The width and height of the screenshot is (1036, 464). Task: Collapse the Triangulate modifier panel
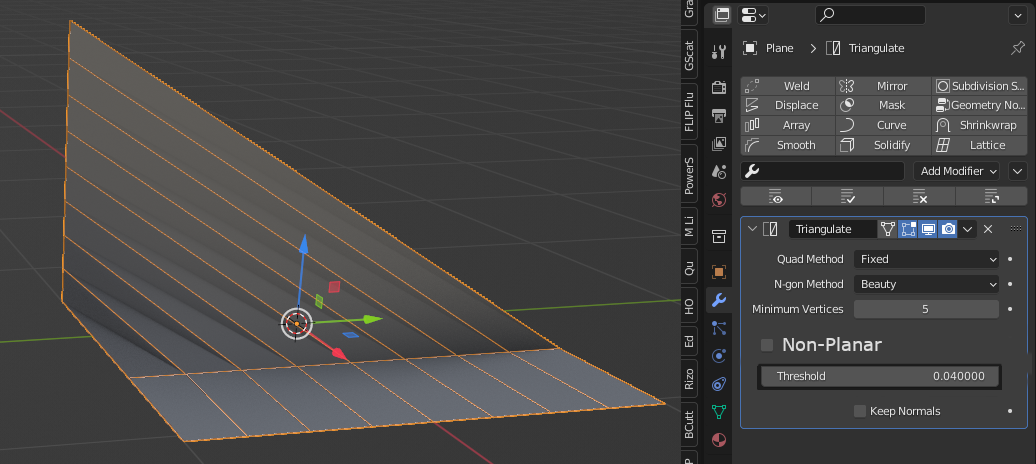[752, 229]
